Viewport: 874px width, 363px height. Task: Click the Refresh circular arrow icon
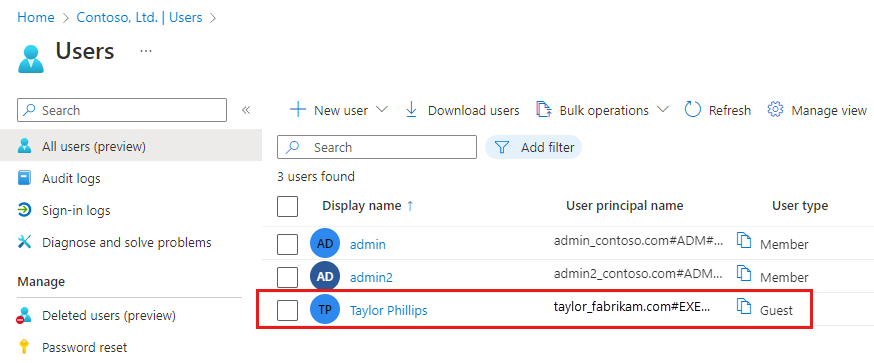pos(692,110)
